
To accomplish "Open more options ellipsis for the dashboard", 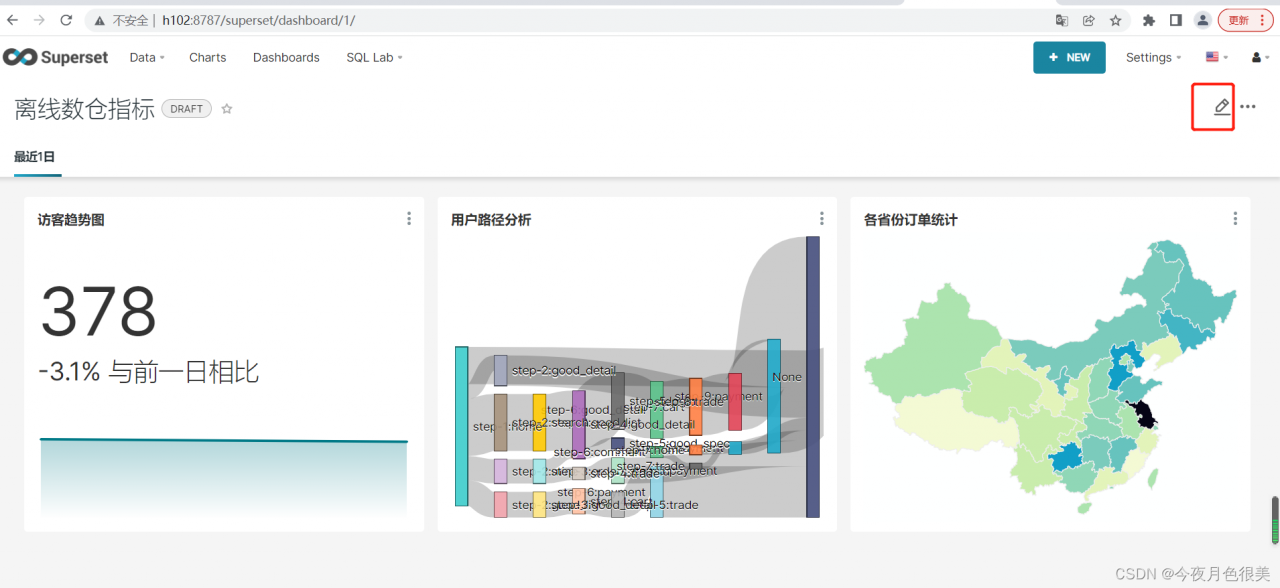I will click(1247, 106).
